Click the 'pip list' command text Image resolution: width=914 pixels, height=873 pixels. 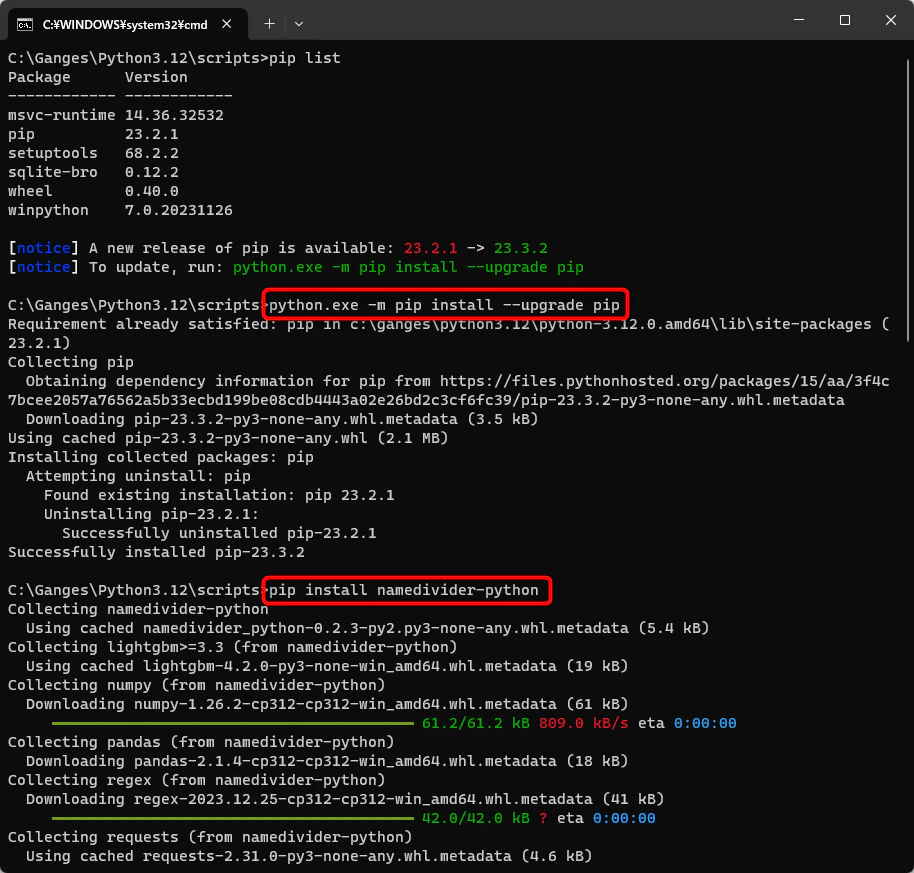(x=304, y=58)
